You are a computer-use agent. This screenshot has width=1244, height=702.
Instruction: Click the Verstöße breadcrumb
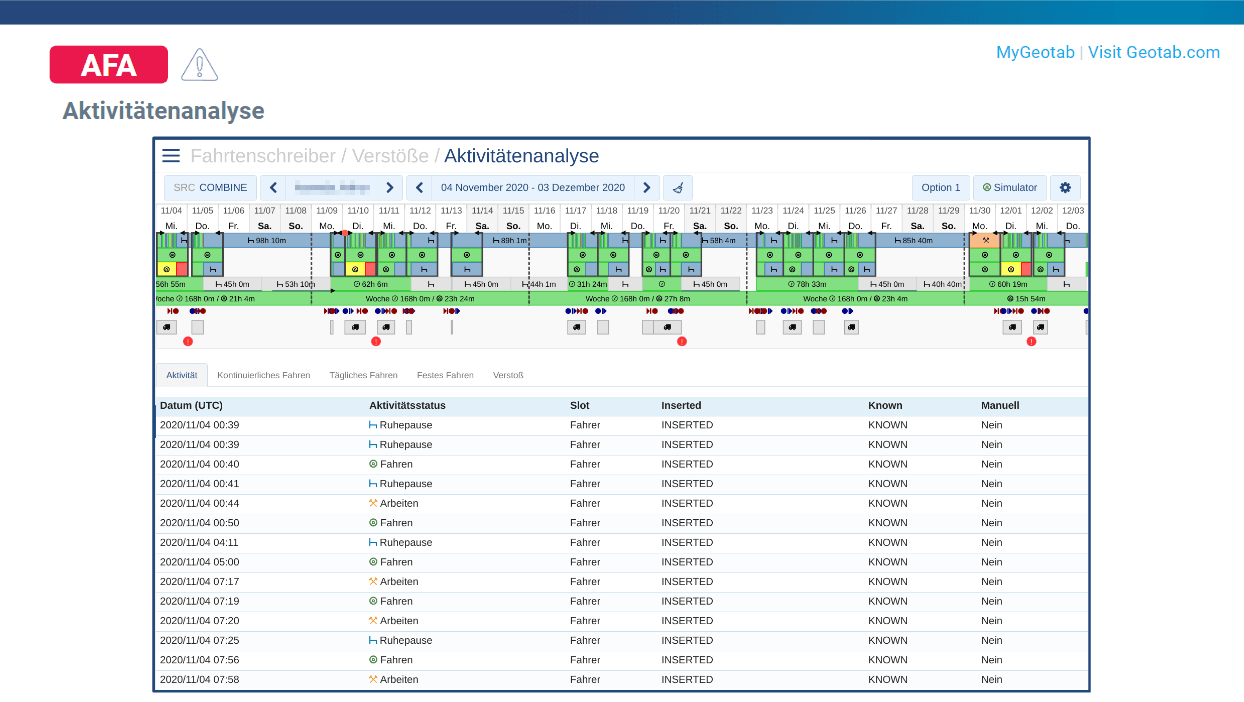390,156
